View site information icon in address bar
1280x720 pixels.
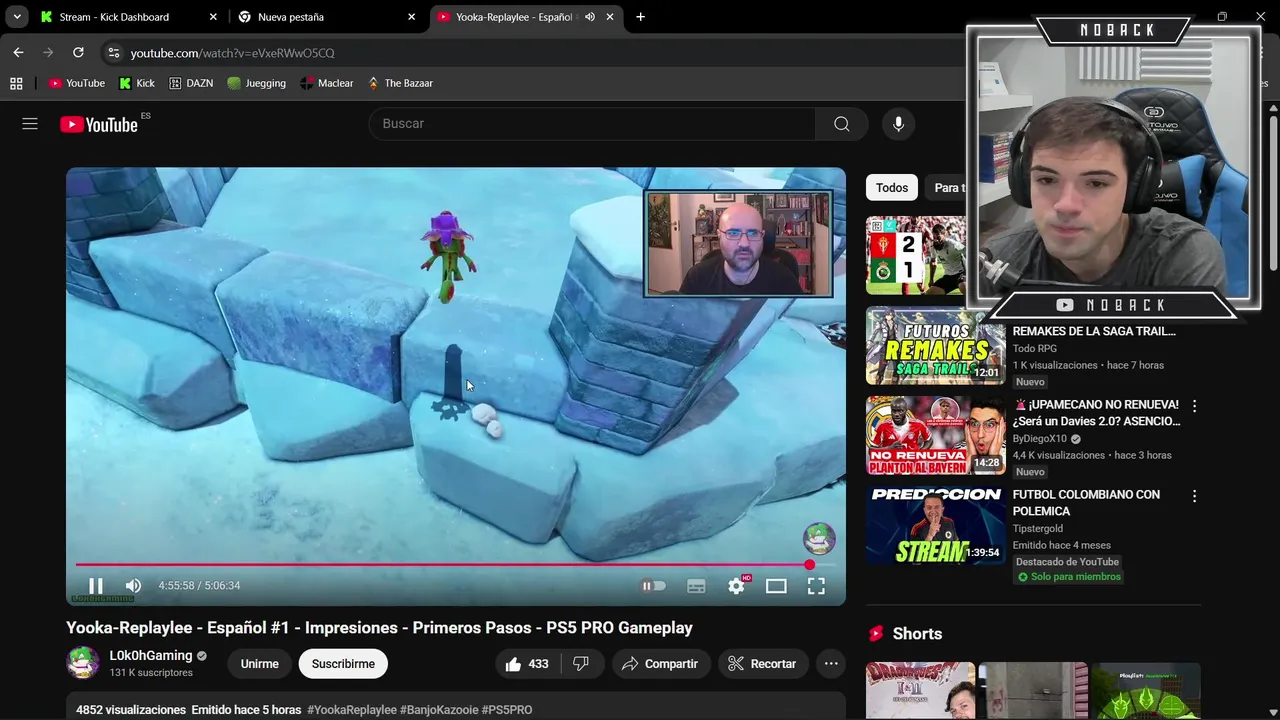coord(113,53)
